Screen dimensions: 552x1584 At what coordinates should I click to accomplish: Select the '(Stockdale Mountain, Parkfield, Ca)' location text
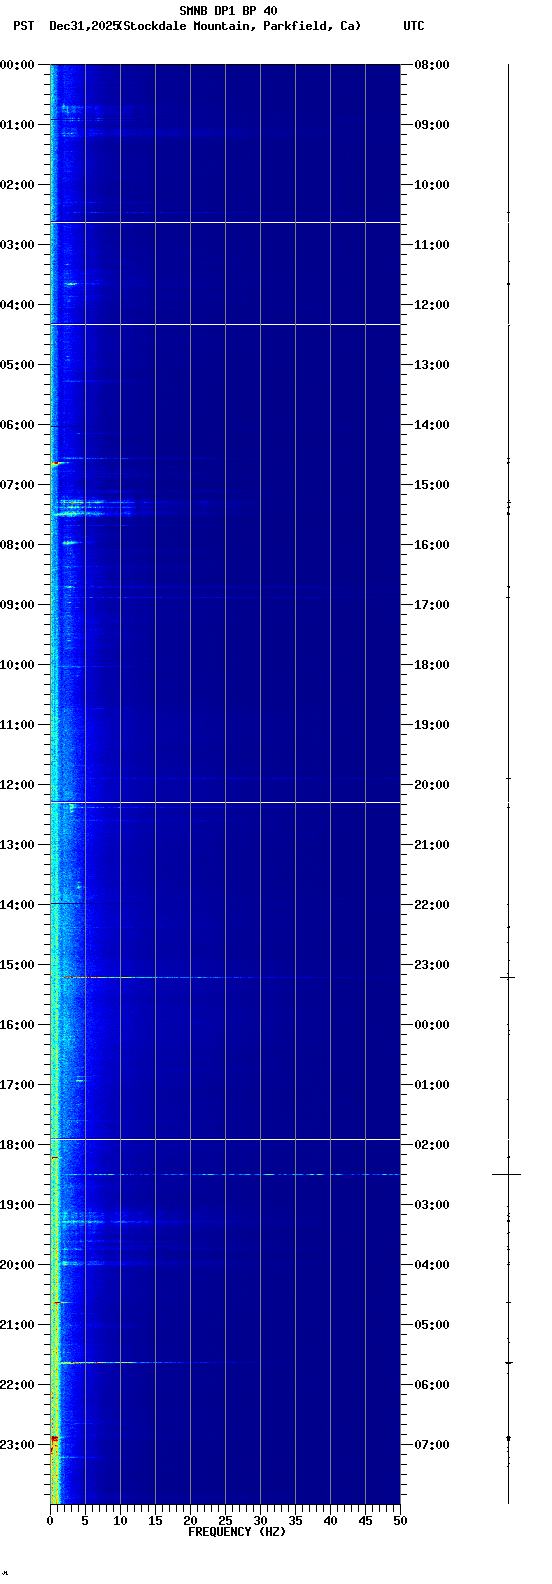tap(239, 26)
